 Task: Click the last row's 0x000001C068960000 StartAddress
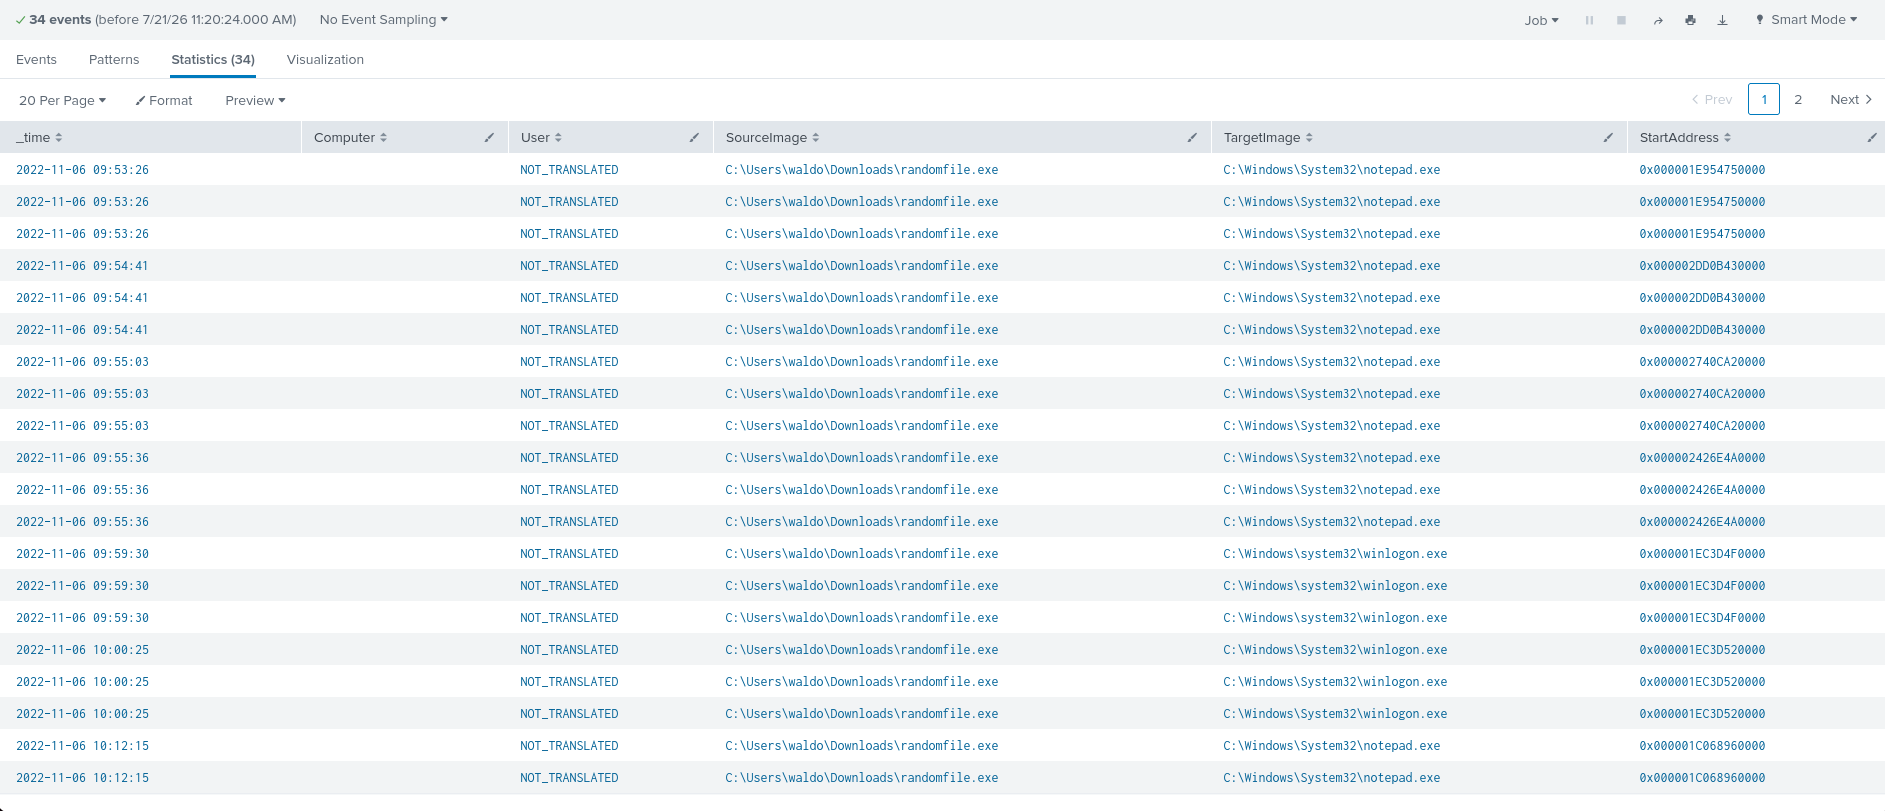coord(1702,778)
